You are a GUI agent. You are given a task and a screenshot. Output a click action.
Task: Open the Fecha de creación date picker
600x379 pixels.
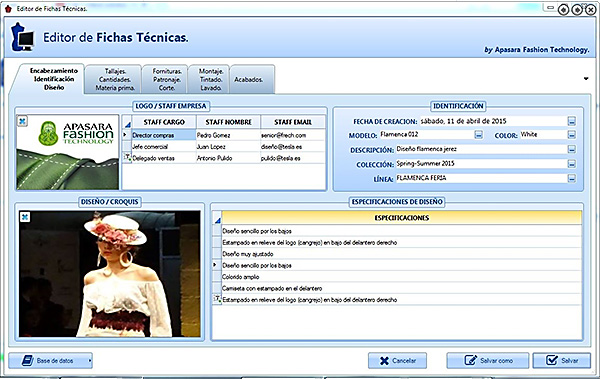point(571,121)
